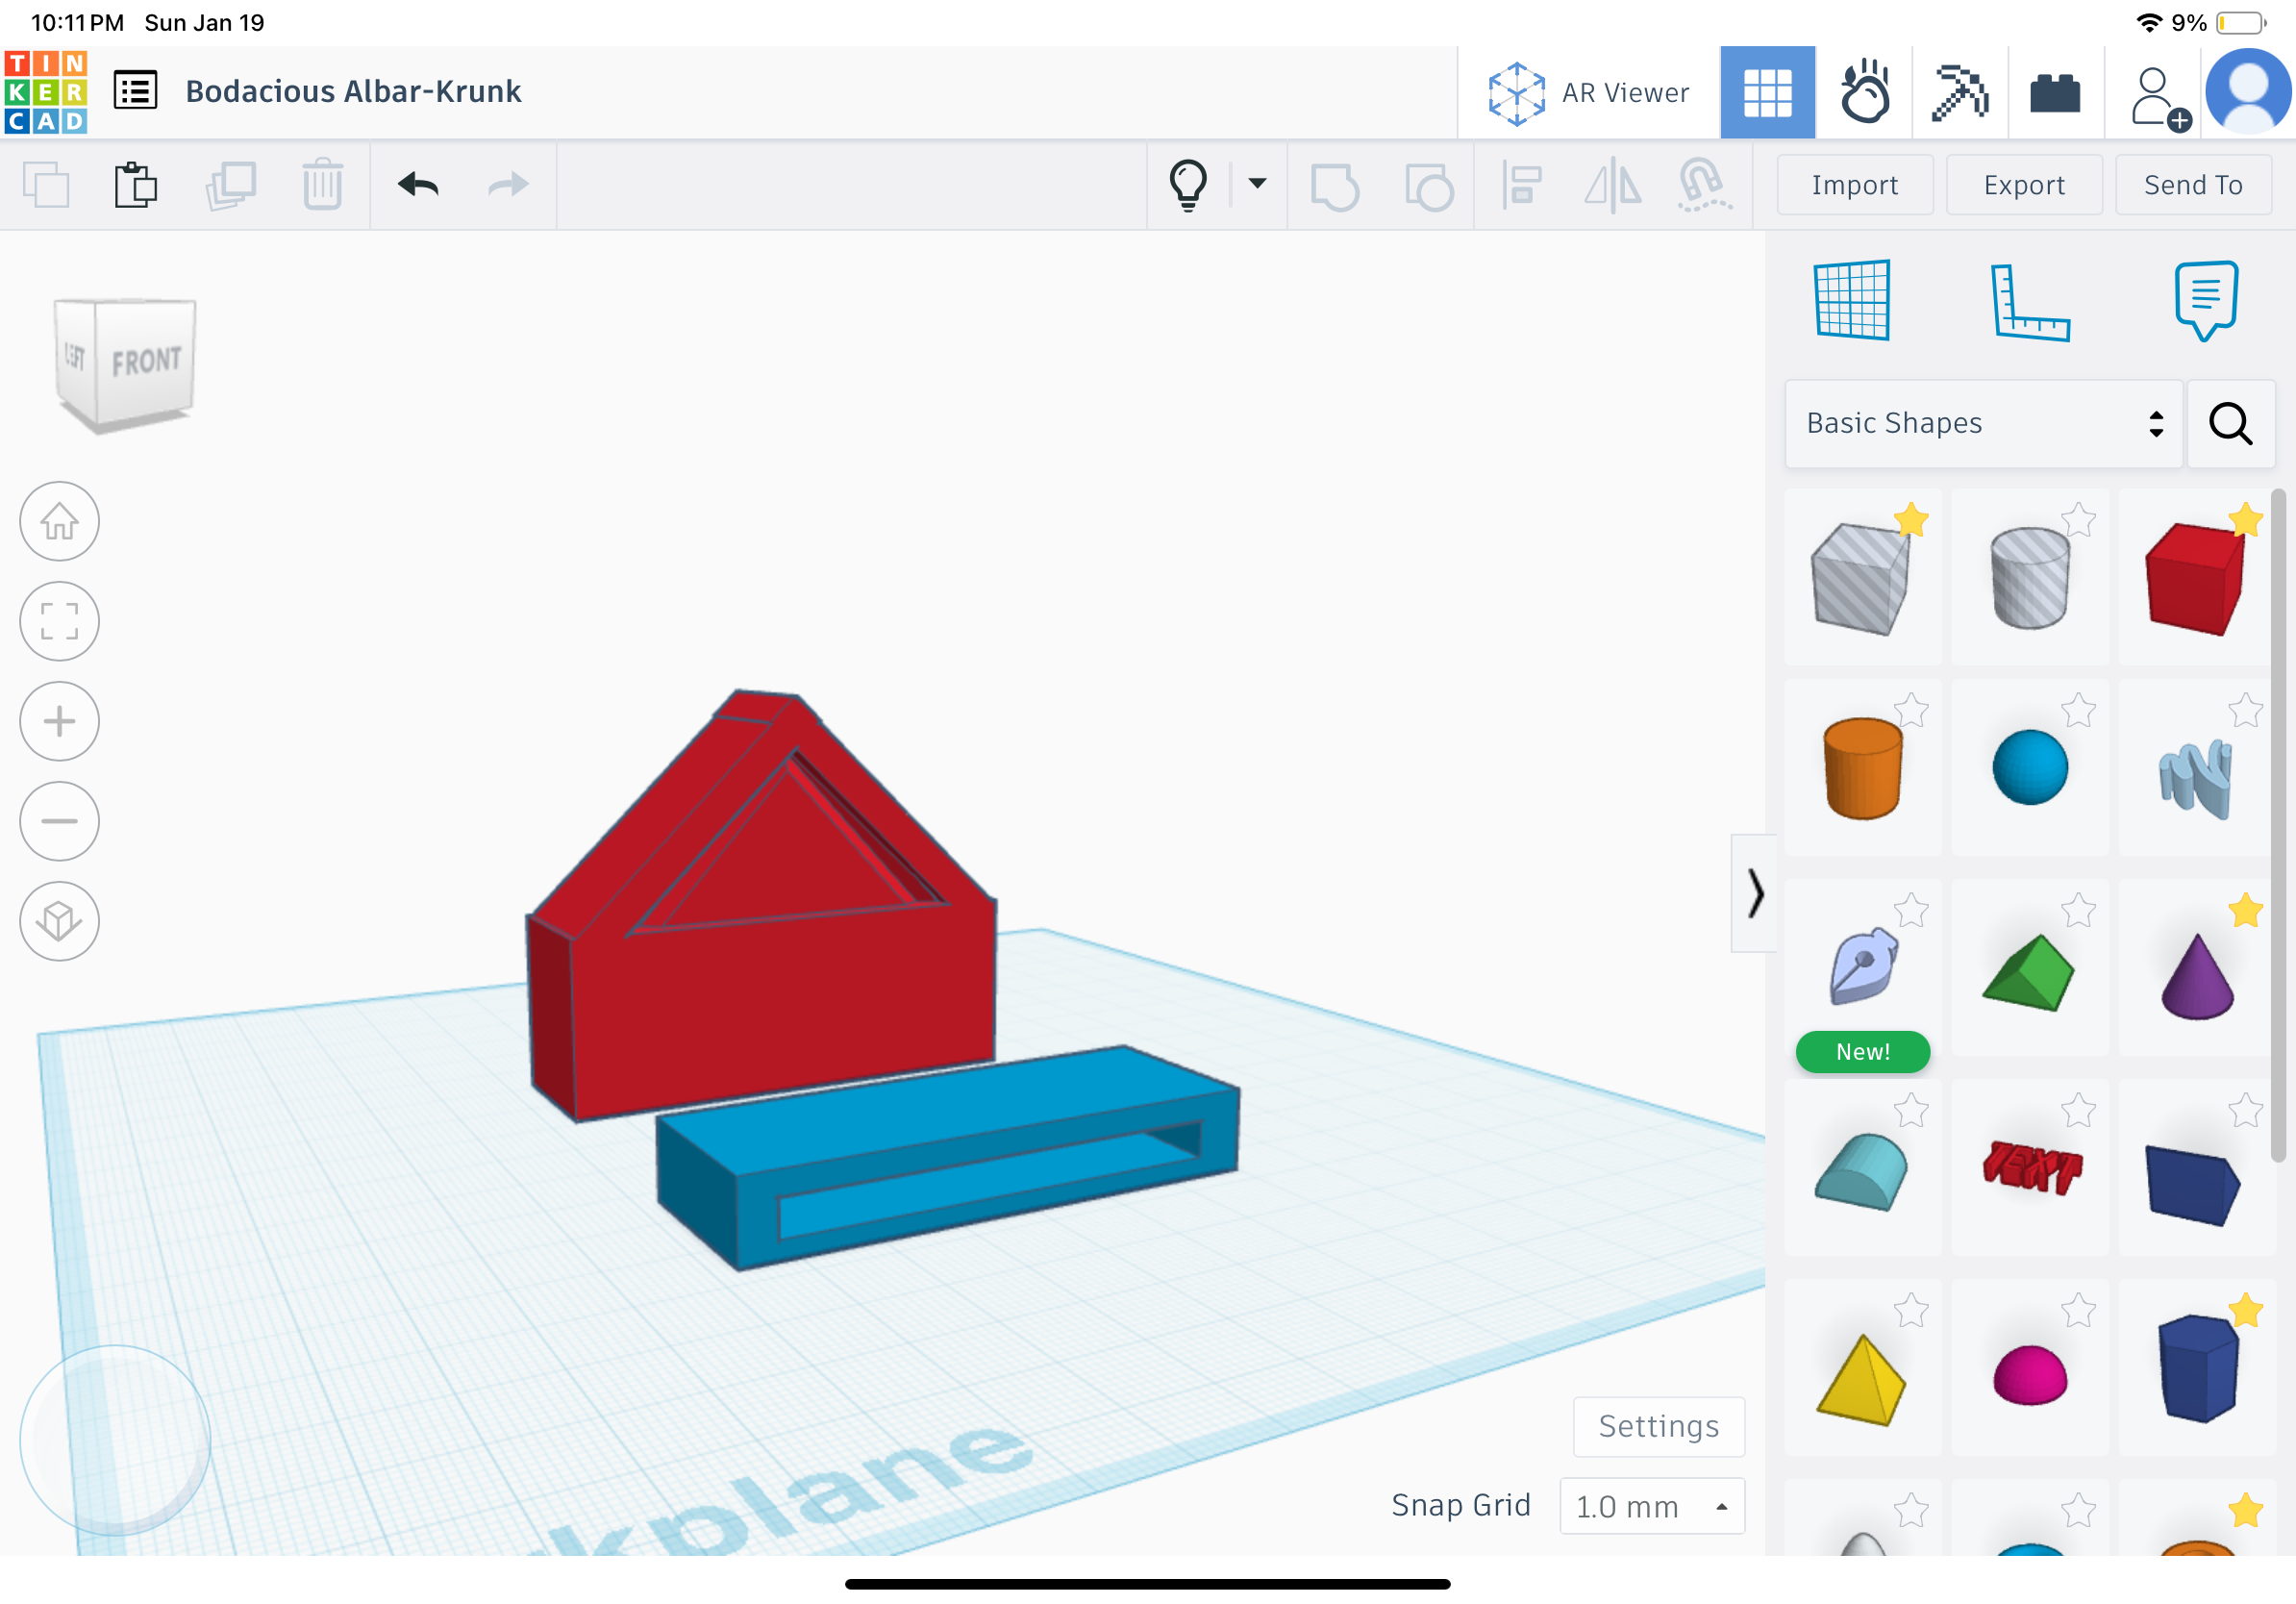Open the Tinkercad home logo
Viewport: 2296px width, 1604px height.
46,92
